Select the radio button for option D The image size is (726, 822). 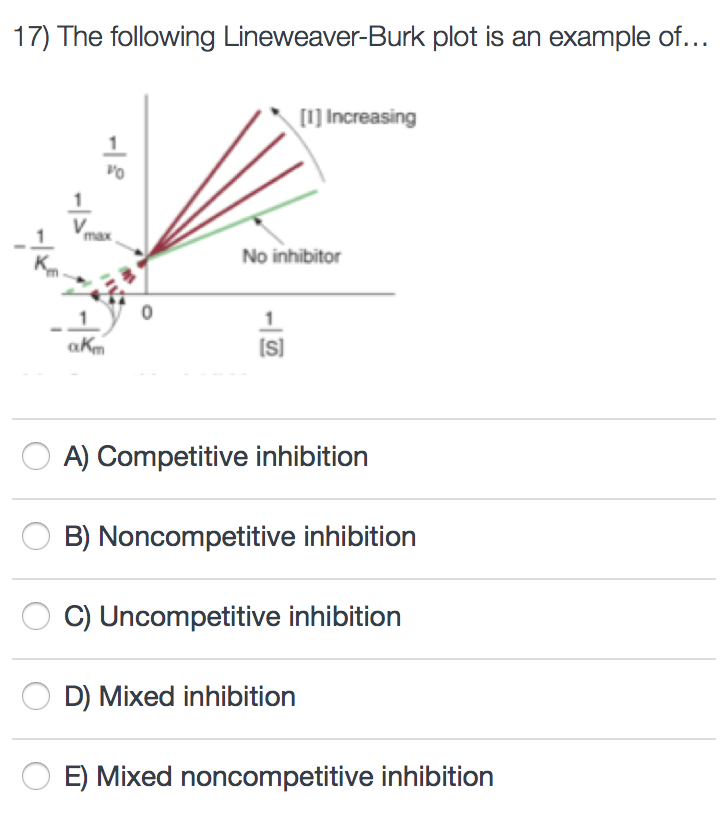36,696
